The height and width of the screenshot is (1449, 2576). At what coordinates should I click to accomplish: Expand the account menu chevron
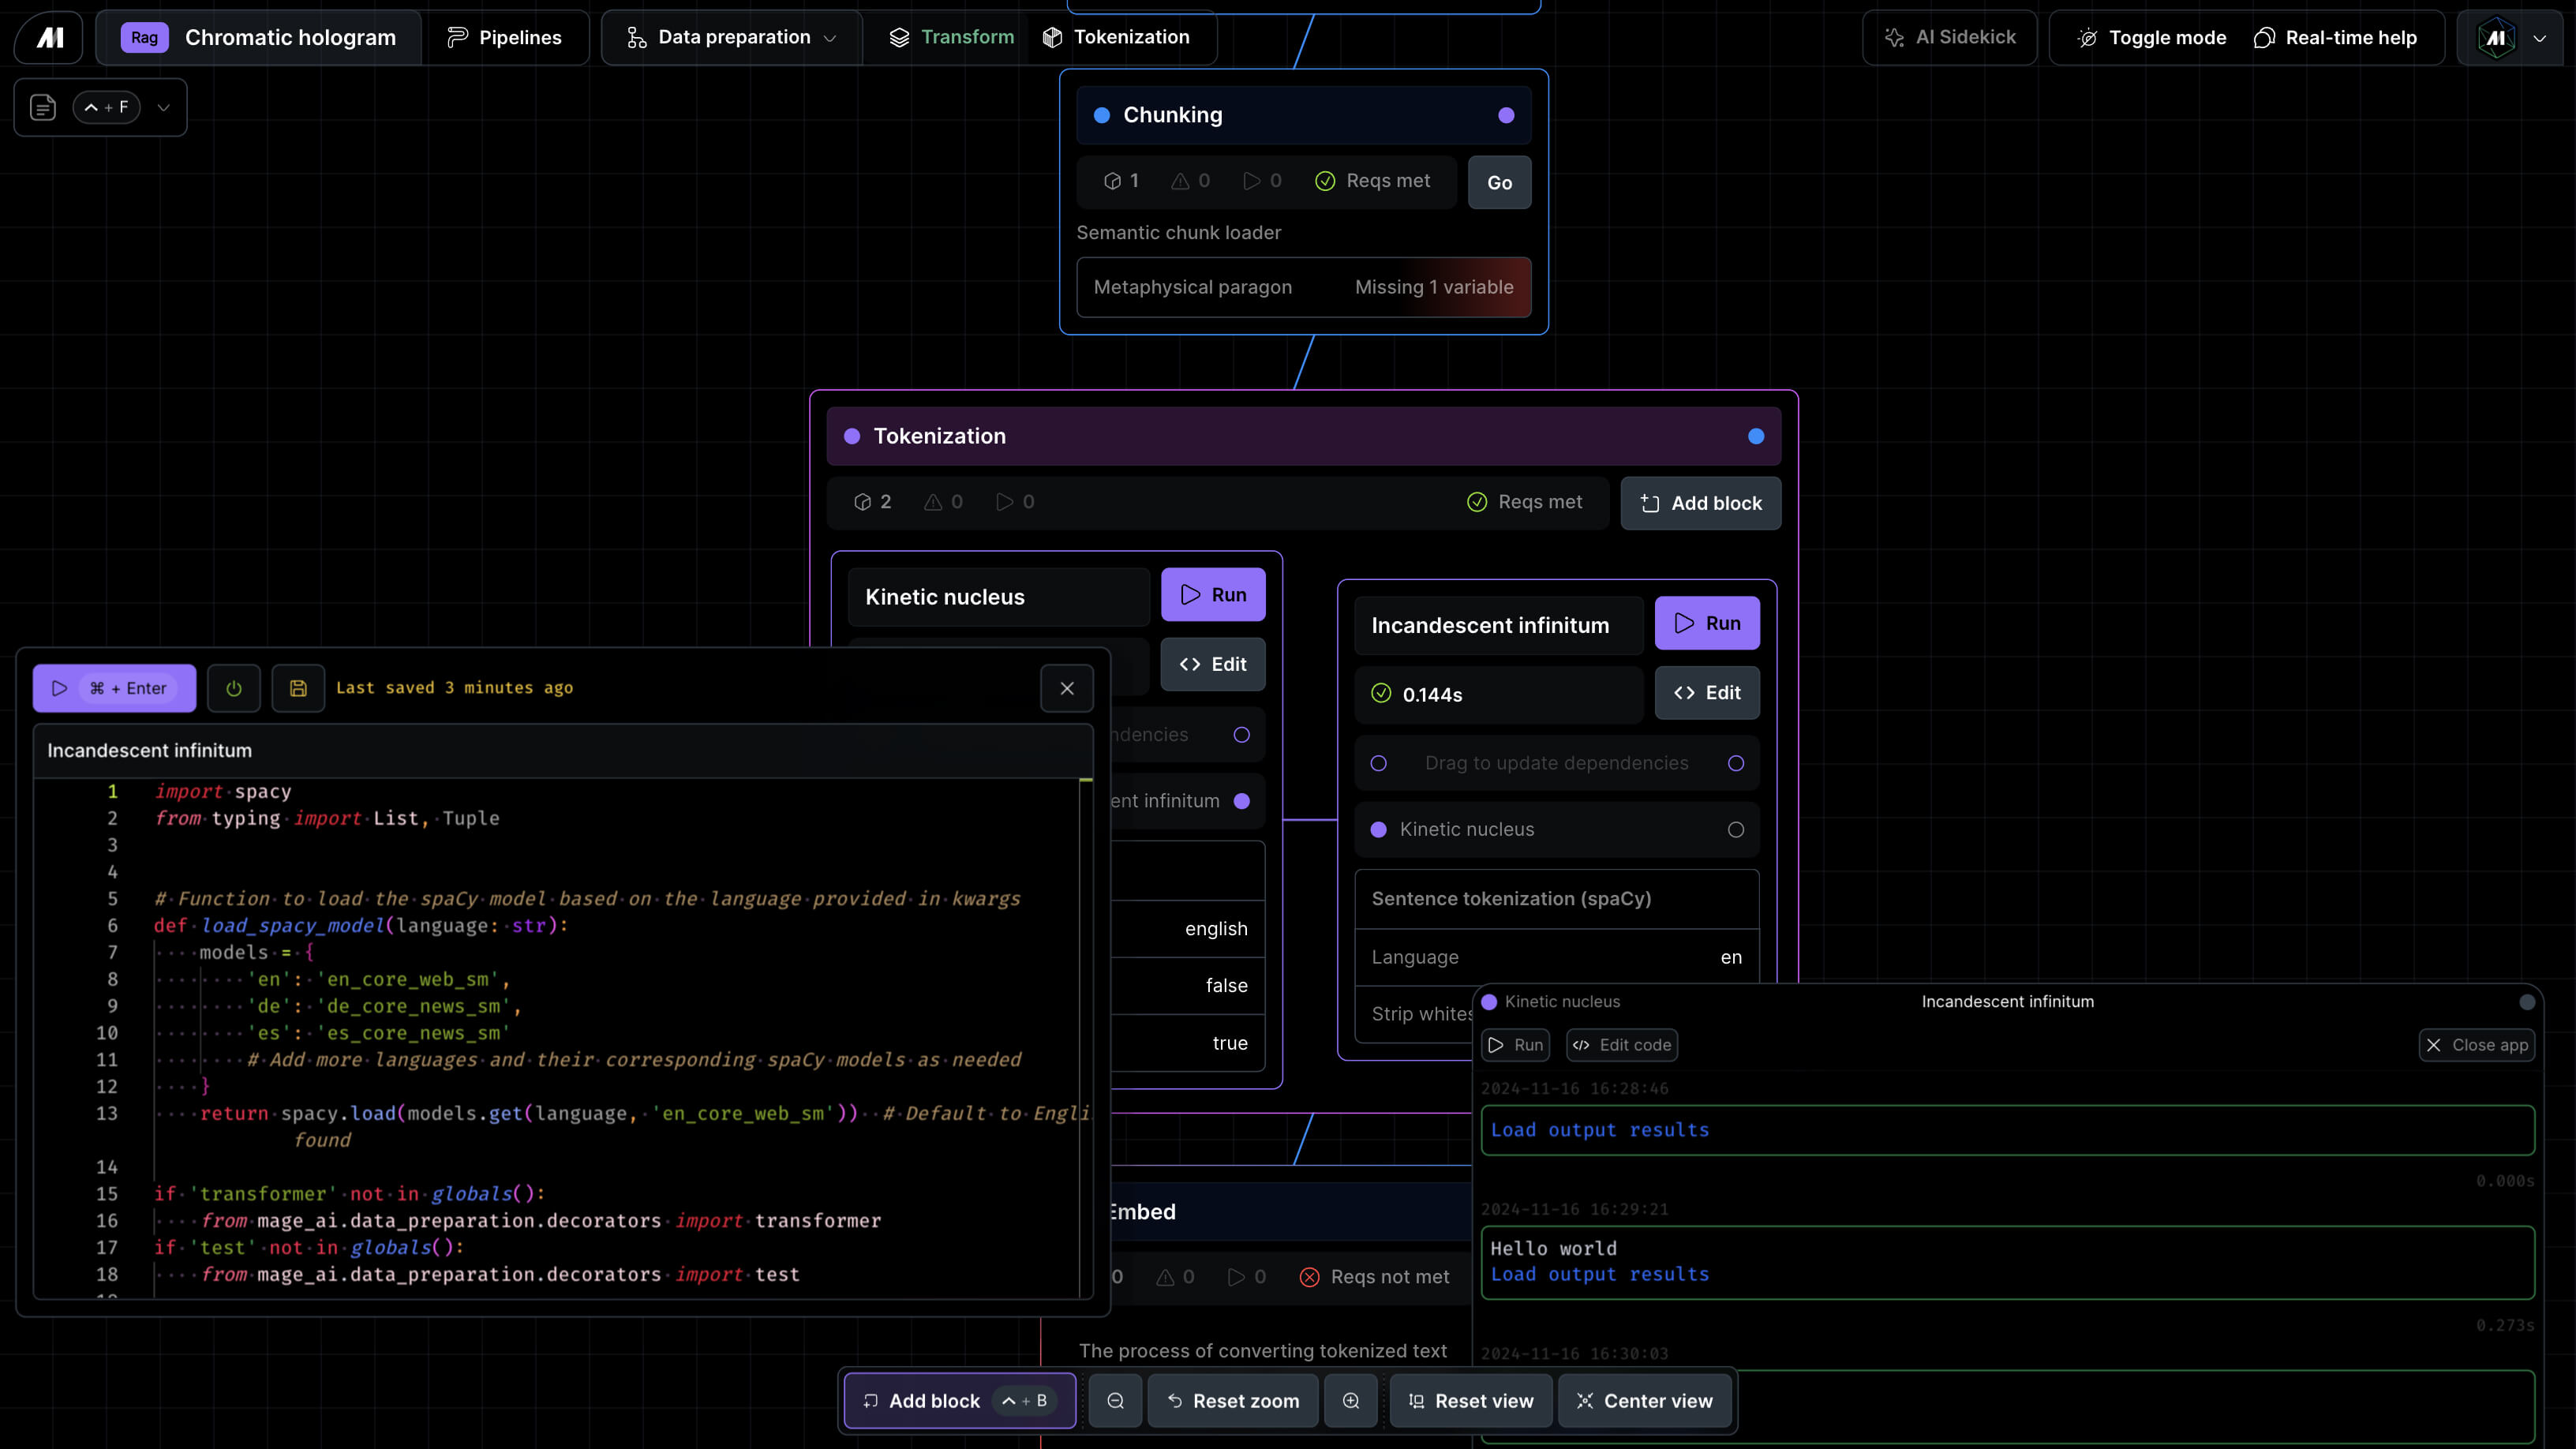[2540, 38]
